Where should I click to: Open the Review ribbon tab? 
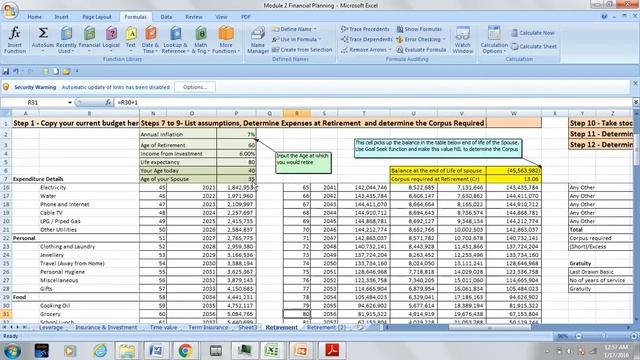(193, 17)
